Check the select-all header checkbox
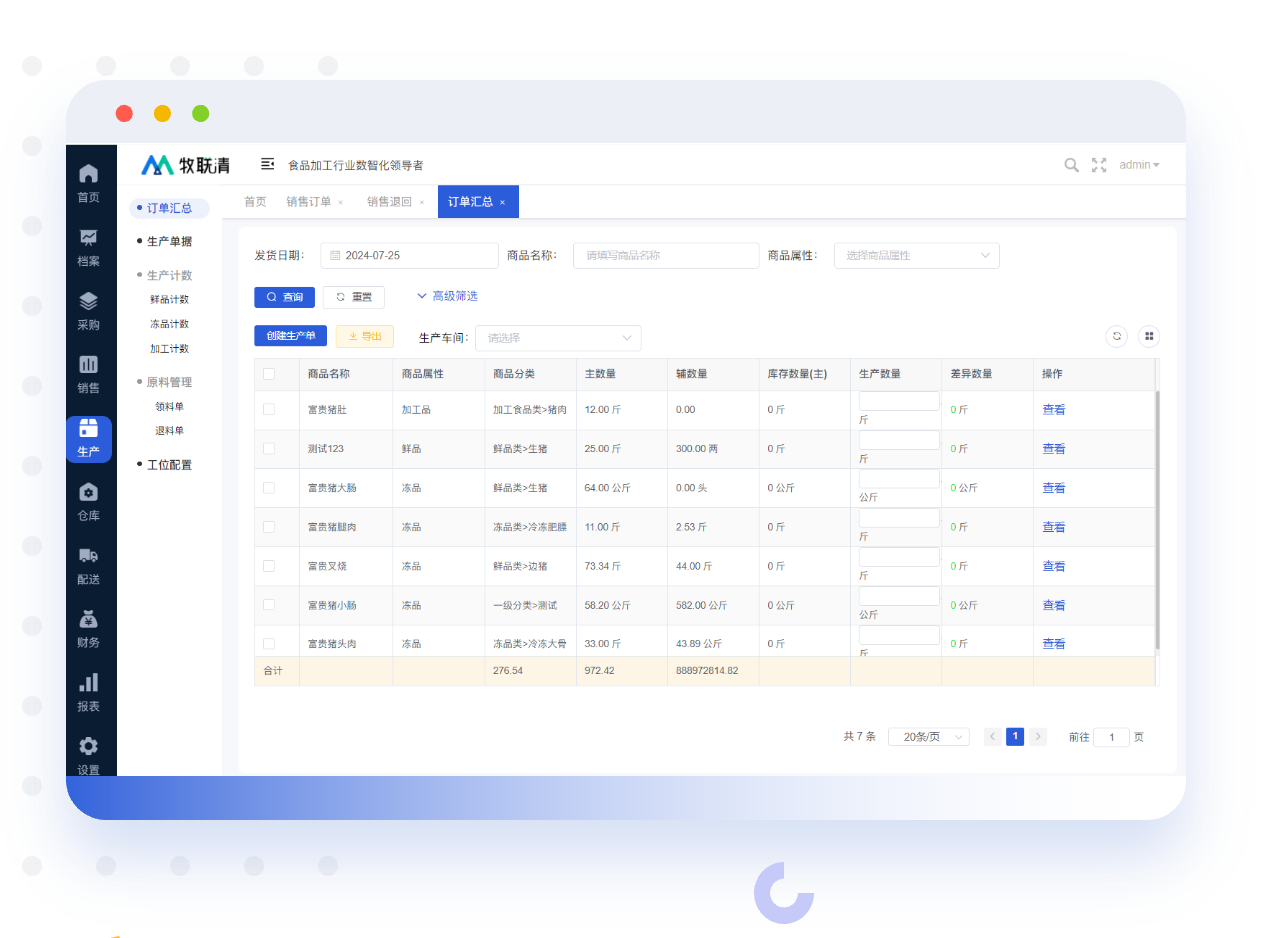This screenshot has width=1280, height=938. click(x=269, y=374)
